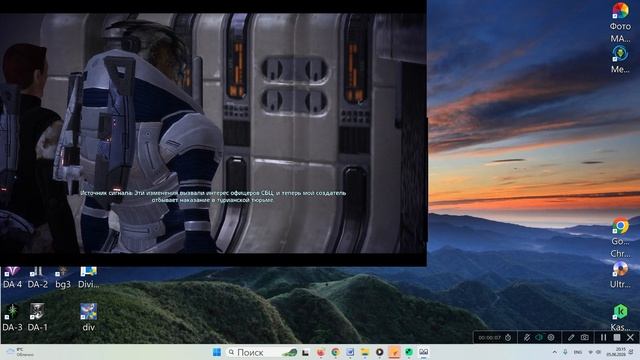Open the DA-2 desktop shortcut
The image size is (640, 360).
click(x=38, y=278)
